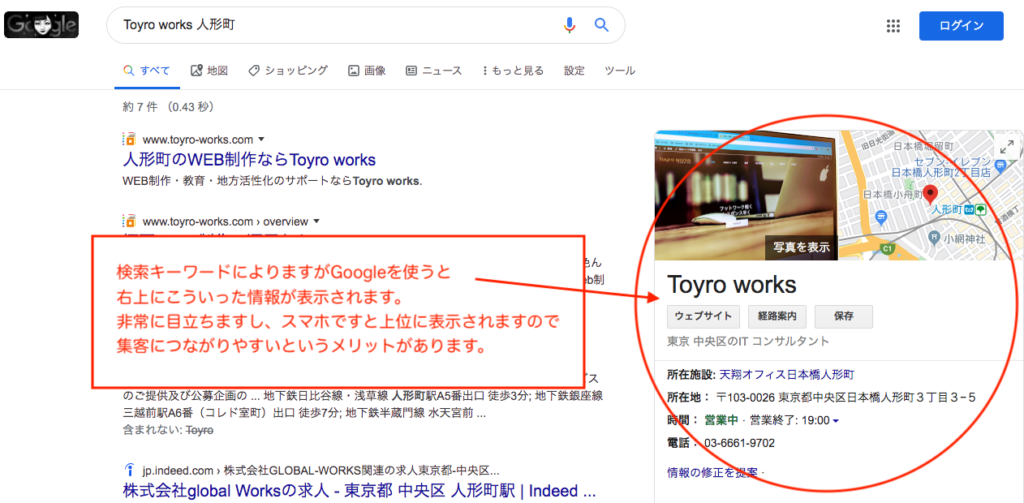Click favicon of the toyro-works.com overview result

click(x=129, y=221)
